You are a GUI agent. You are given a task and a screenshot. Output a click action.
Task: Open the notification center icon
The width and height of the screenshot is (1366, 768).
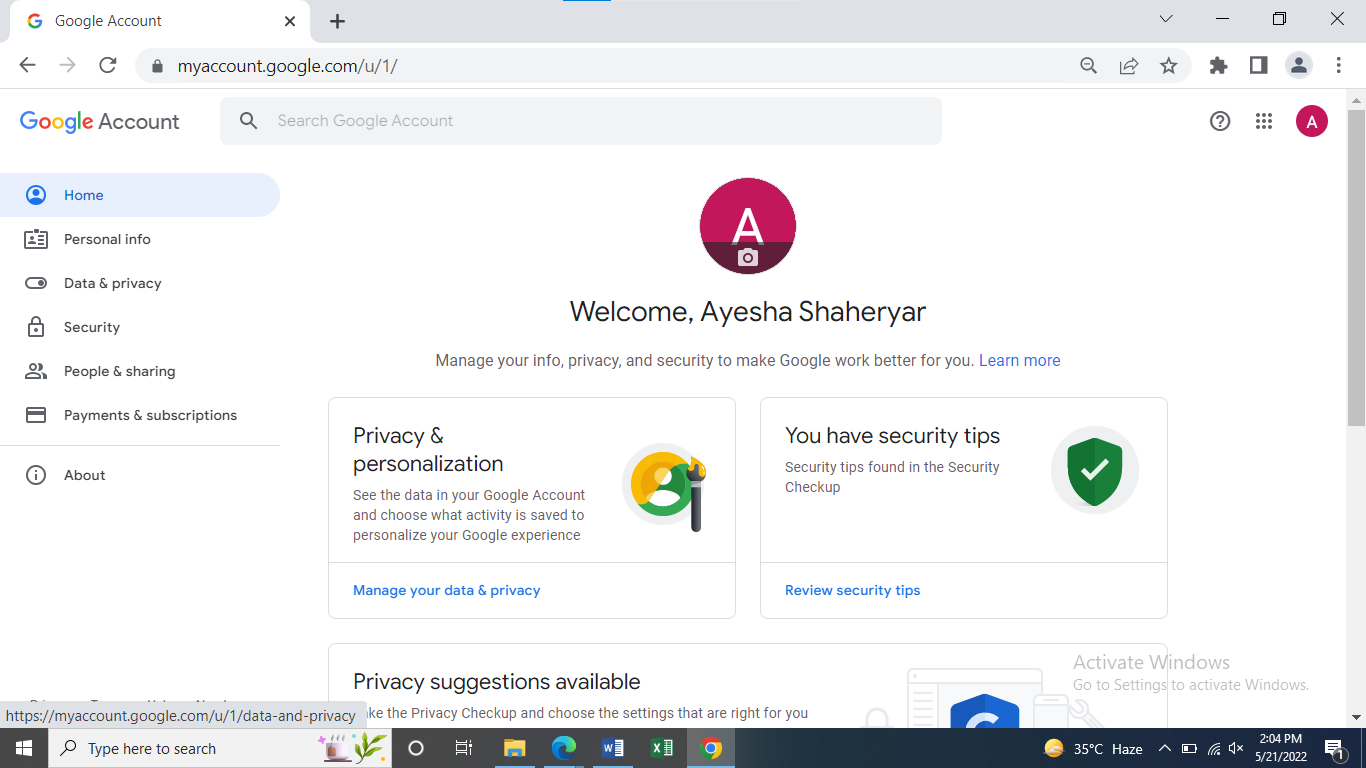click(1334, 748)
